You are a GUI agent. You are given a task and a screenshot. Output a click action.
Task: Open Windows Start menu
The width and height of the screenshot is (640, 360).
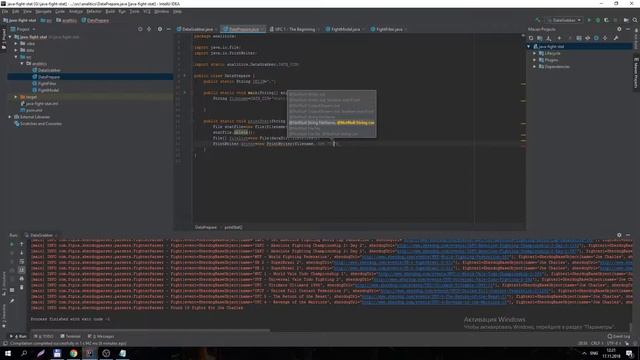[x=7, y=353]
